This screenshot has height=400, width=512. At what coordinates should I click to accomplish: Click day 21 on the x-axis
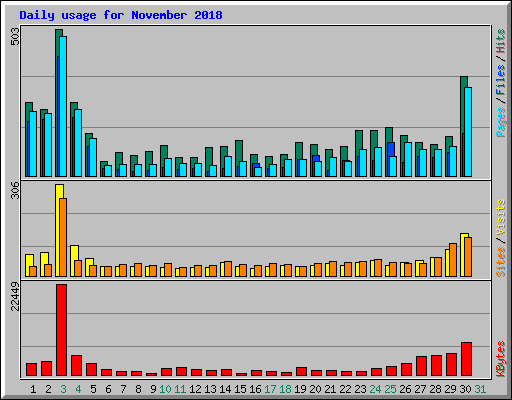(330, 389)
